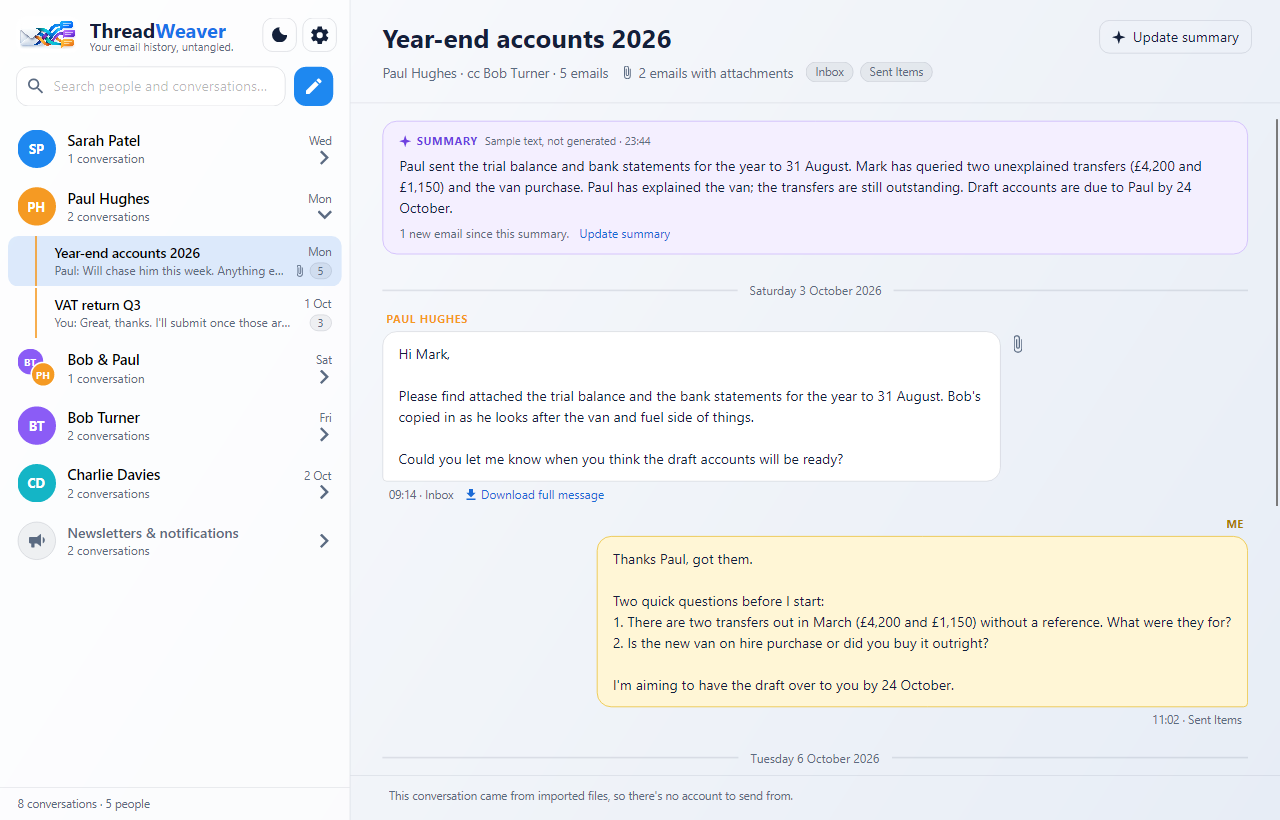The image size is (1280, 820).
Task: Collapse Paul Hughes' conversation list
Action: coord(324,215)
